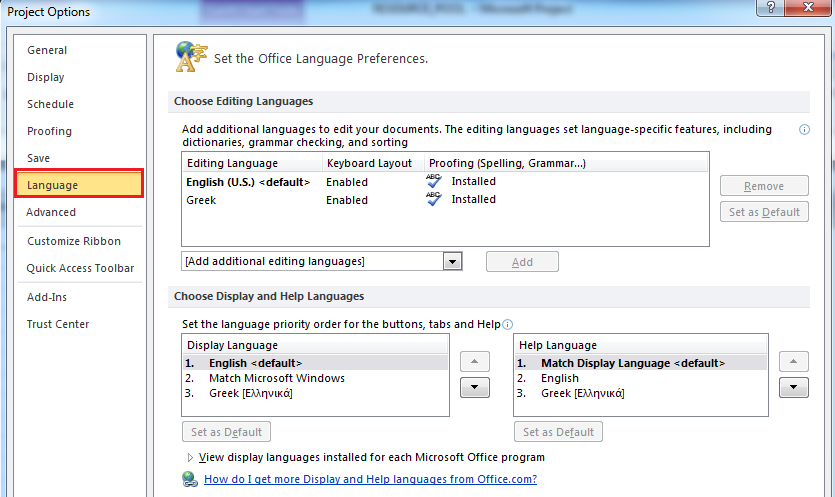This screenshot has height=497, width=835.
Task: Open the Advanced options category
Action: (51, 213)
